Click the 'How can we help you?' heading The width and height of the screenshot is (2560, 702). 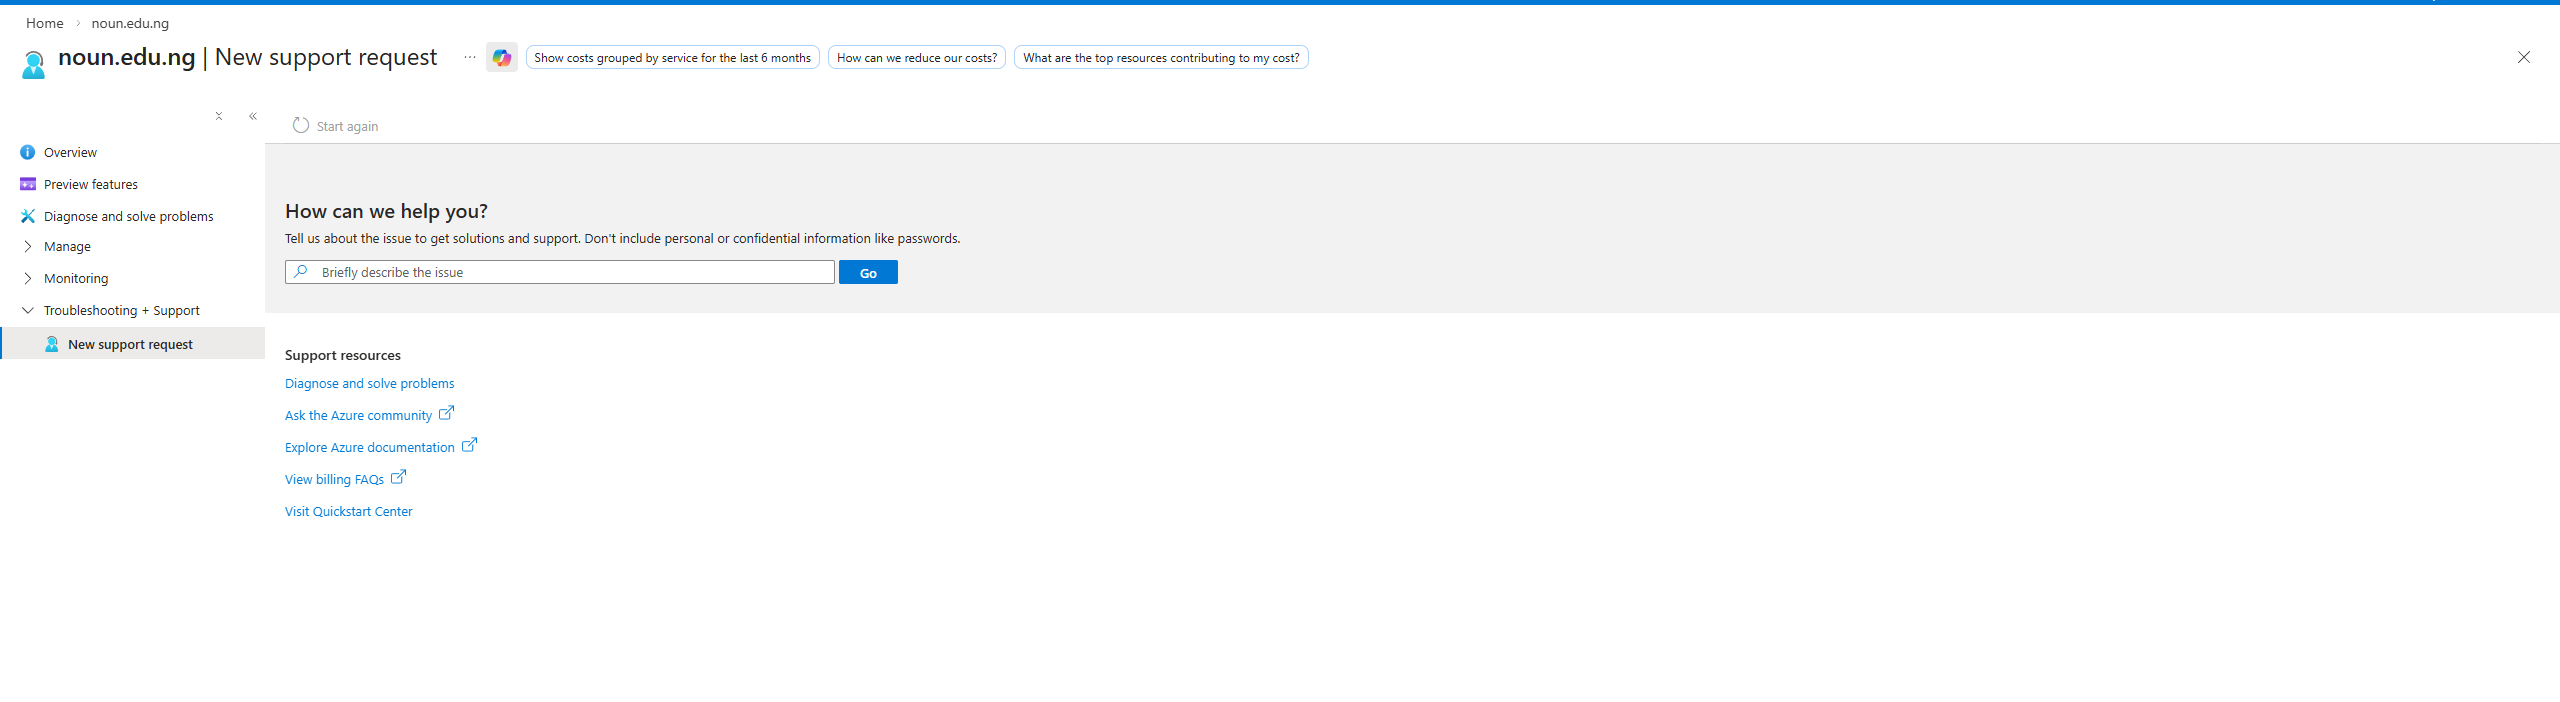386,211
